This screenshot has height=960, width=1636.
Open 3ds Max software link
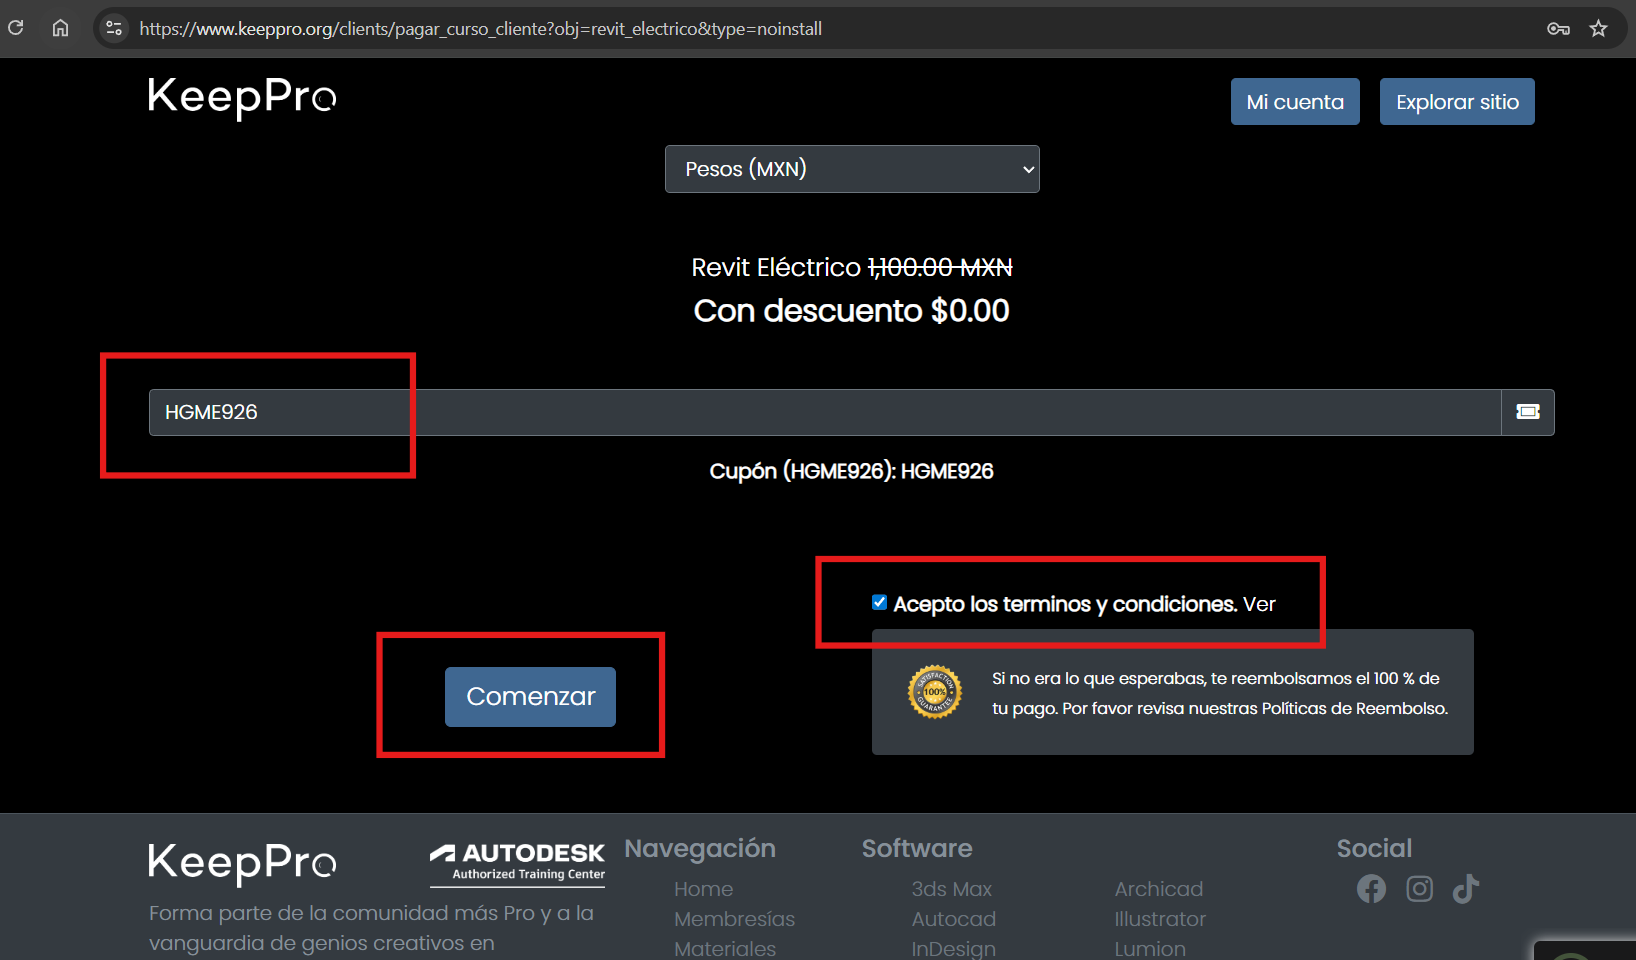[952, 889]
